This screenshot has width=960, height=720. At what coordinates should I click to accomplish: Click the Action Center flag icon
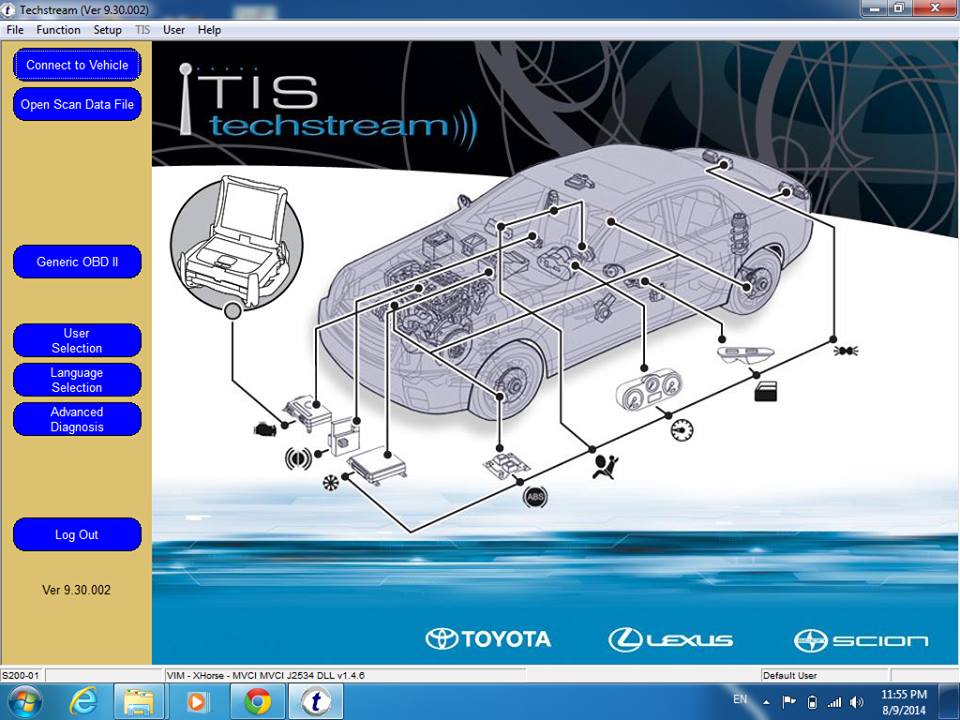coord(789,702)
